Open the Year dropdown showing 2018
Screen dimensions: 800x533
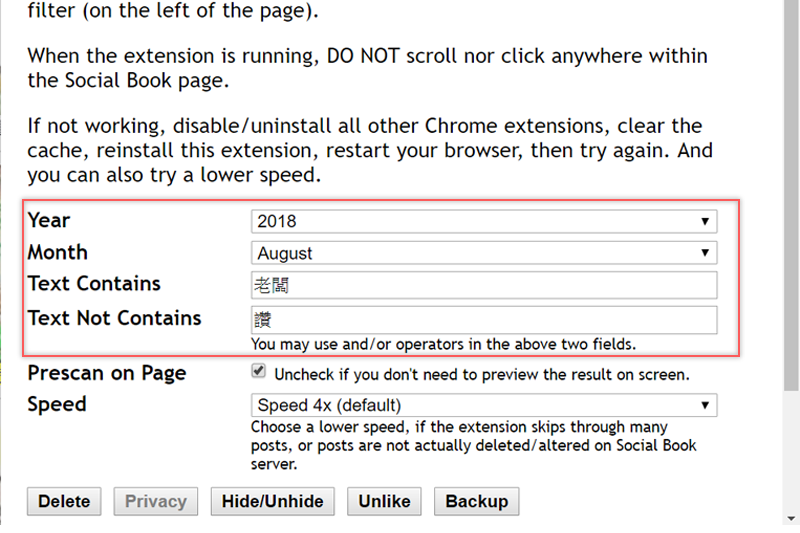point(484,221)
